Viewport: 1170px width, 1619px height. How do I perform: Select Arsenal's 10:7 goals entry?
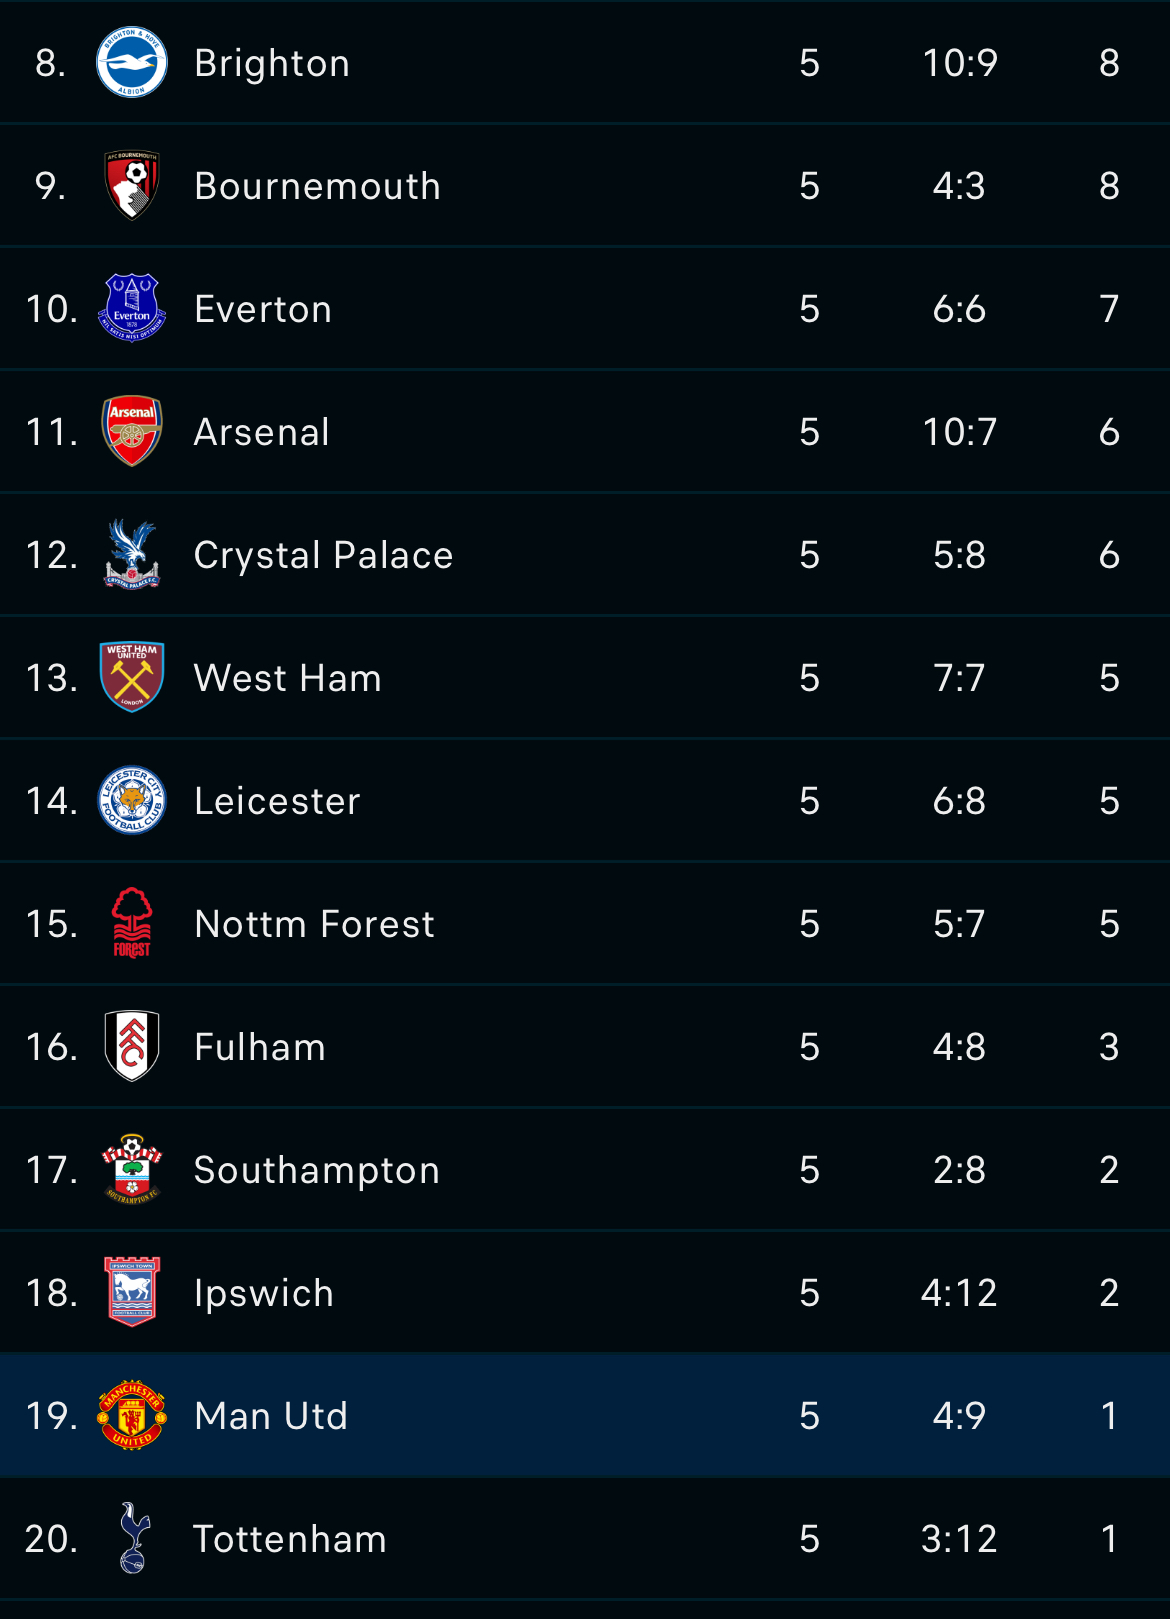click(960, 432)
